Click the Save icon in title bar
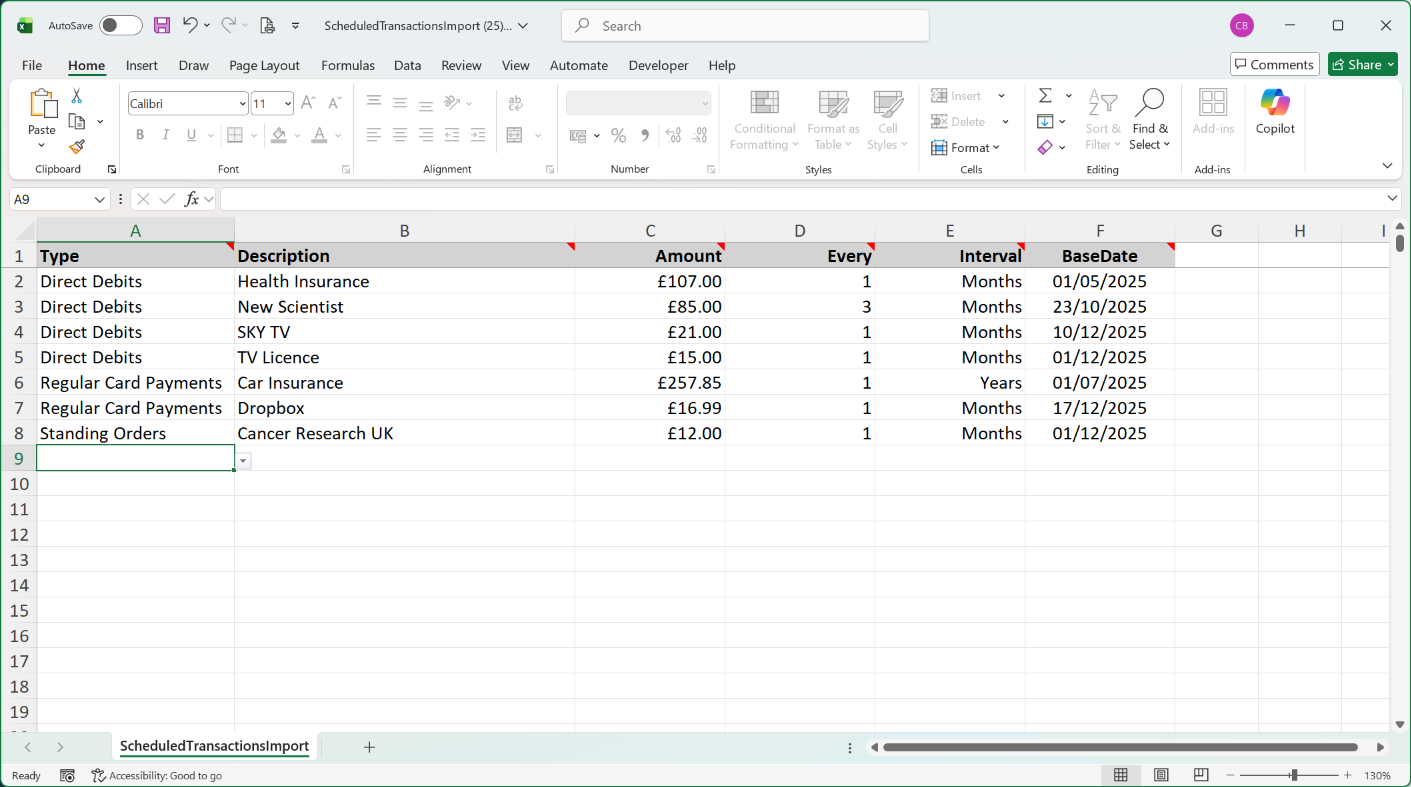 point(161,25)
